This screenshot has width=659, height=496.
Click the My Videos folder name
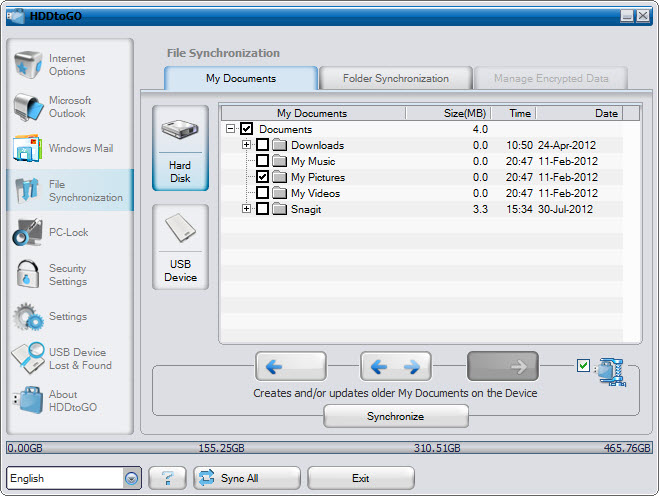316,193
